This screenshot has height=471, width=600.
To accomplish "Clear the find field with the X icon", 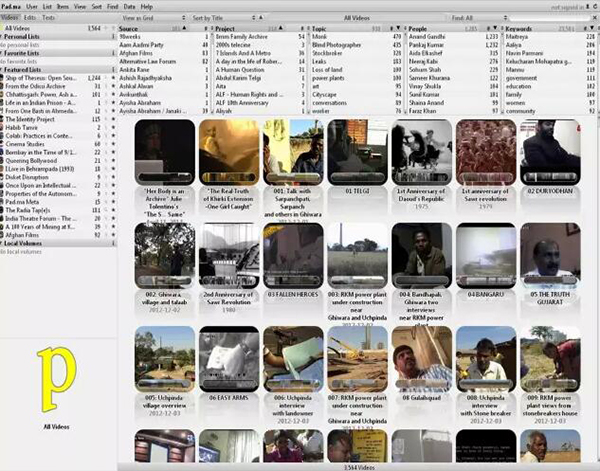I will coord(595,18).
